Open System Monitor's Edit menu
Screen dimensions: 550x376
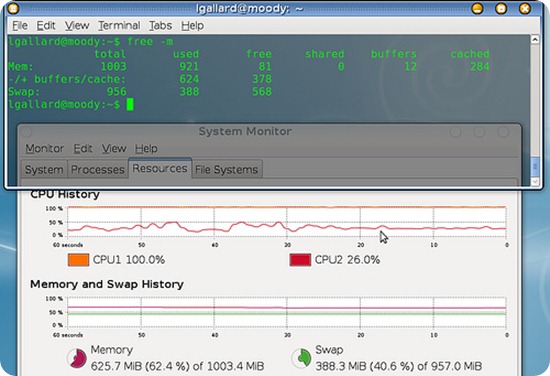coord(83,149)
